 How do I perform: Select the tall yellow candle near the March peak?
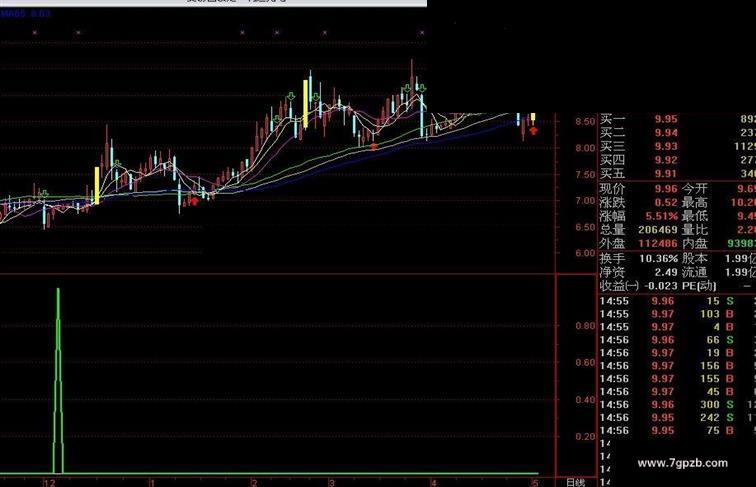[x=305, y=104]
